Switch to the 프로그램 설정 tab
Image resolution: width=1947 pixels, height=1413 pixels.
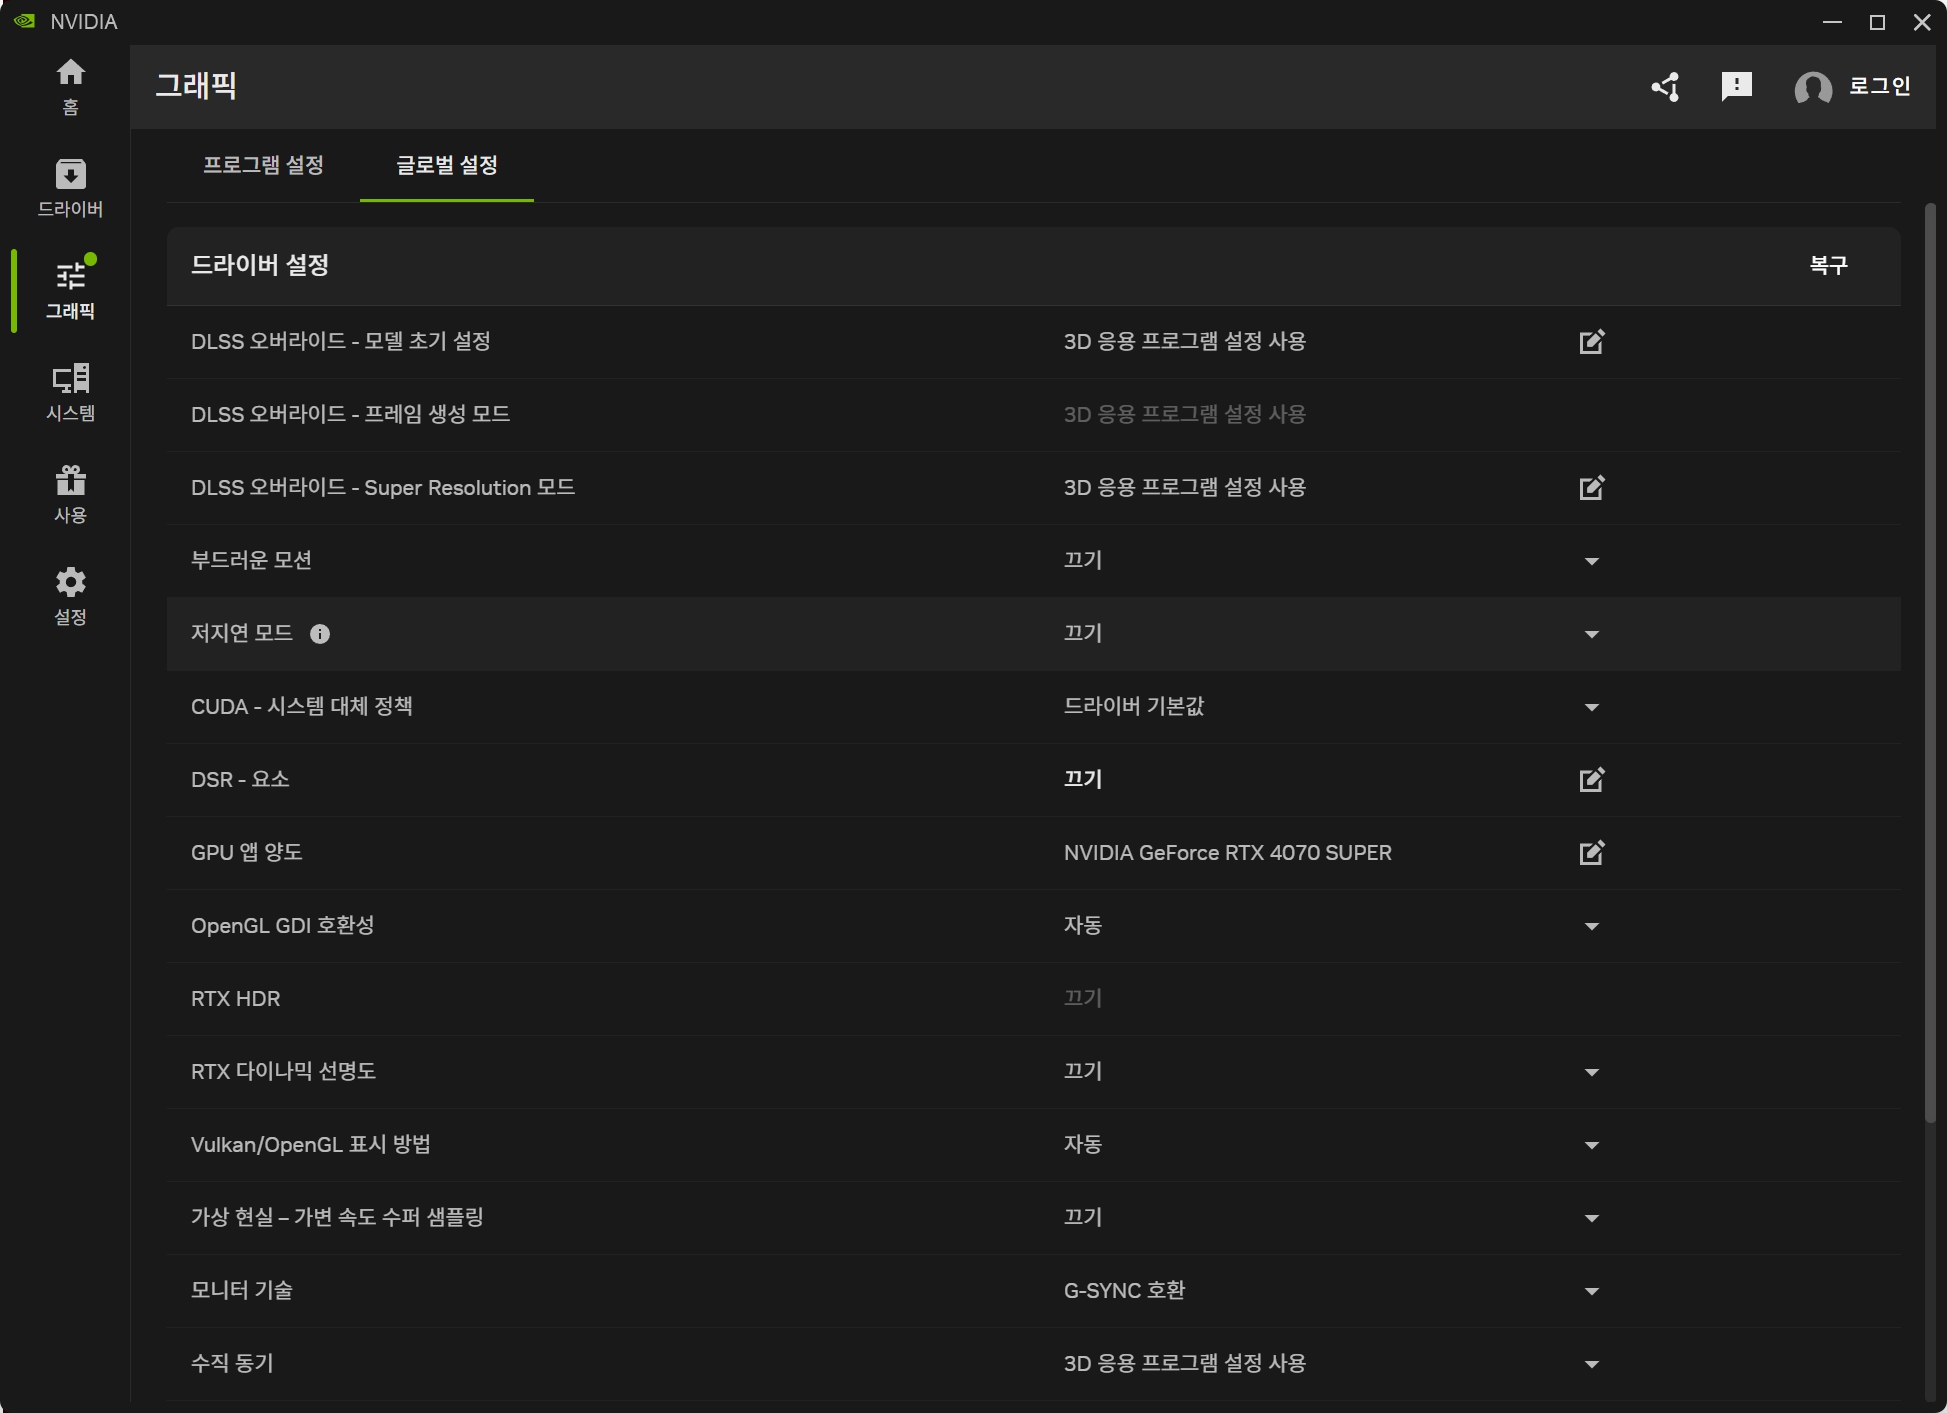(263, 165)
